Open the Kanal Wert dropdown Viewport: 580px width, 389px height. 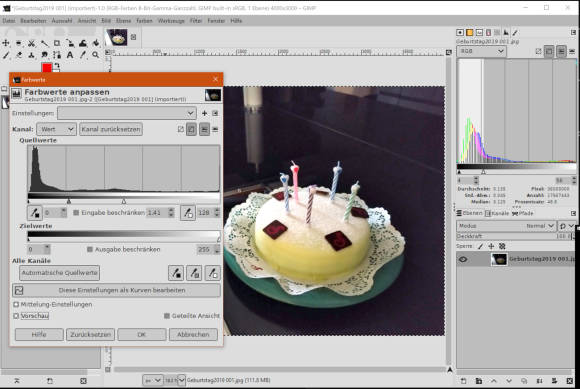[x=56, y=129]
